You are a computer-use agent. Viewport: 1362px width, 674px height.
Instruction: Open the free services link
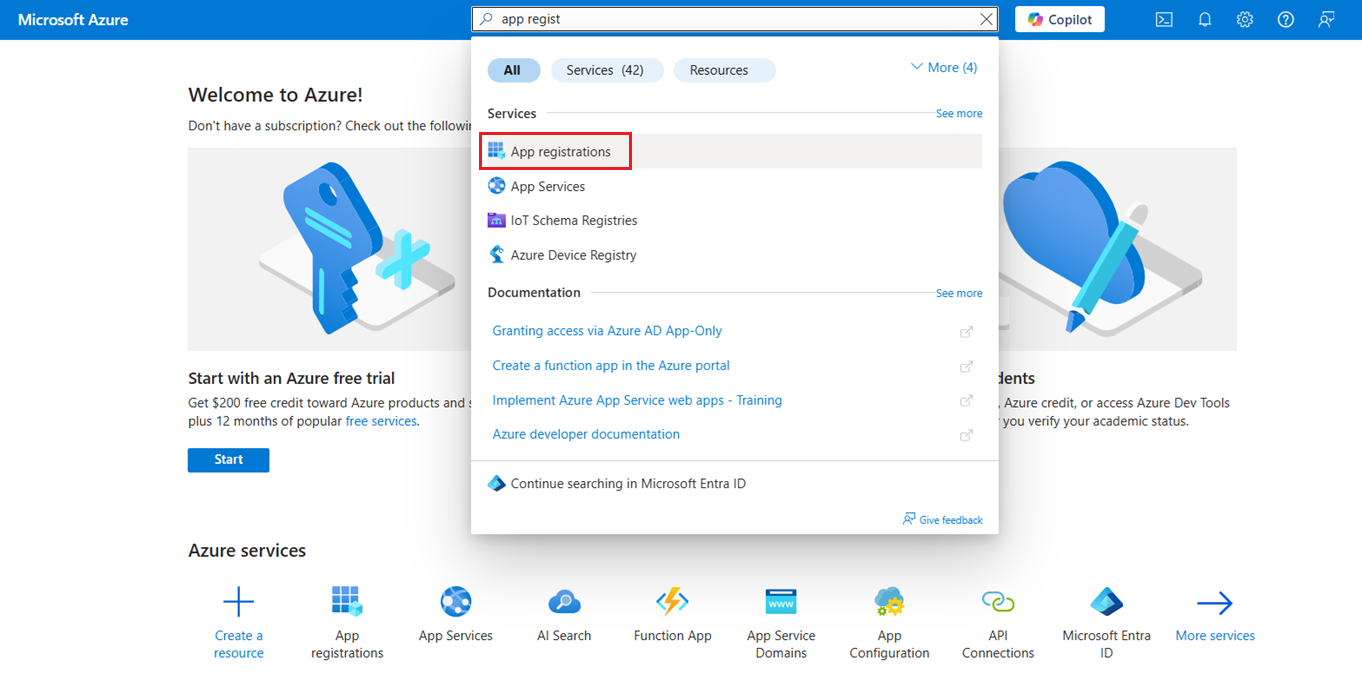381,422
